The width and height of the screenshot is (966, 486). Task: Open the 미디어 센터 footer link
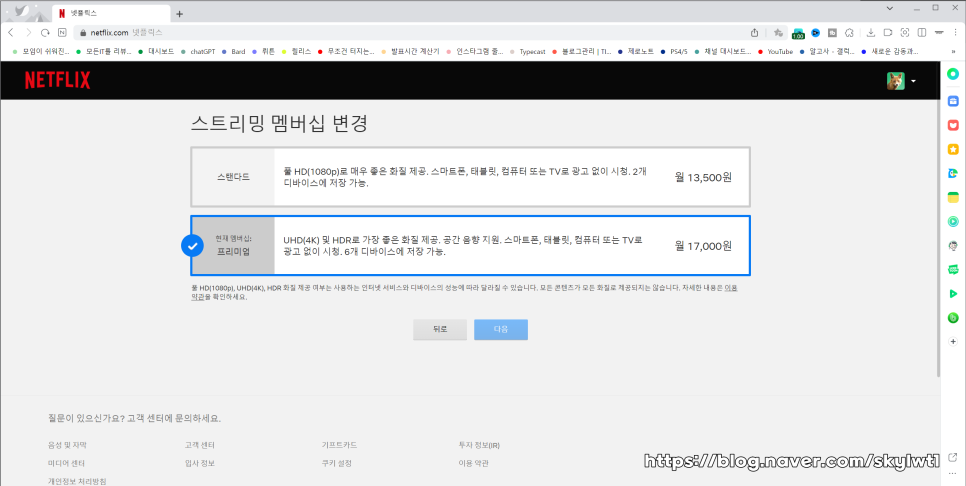(x=66, y=463)
